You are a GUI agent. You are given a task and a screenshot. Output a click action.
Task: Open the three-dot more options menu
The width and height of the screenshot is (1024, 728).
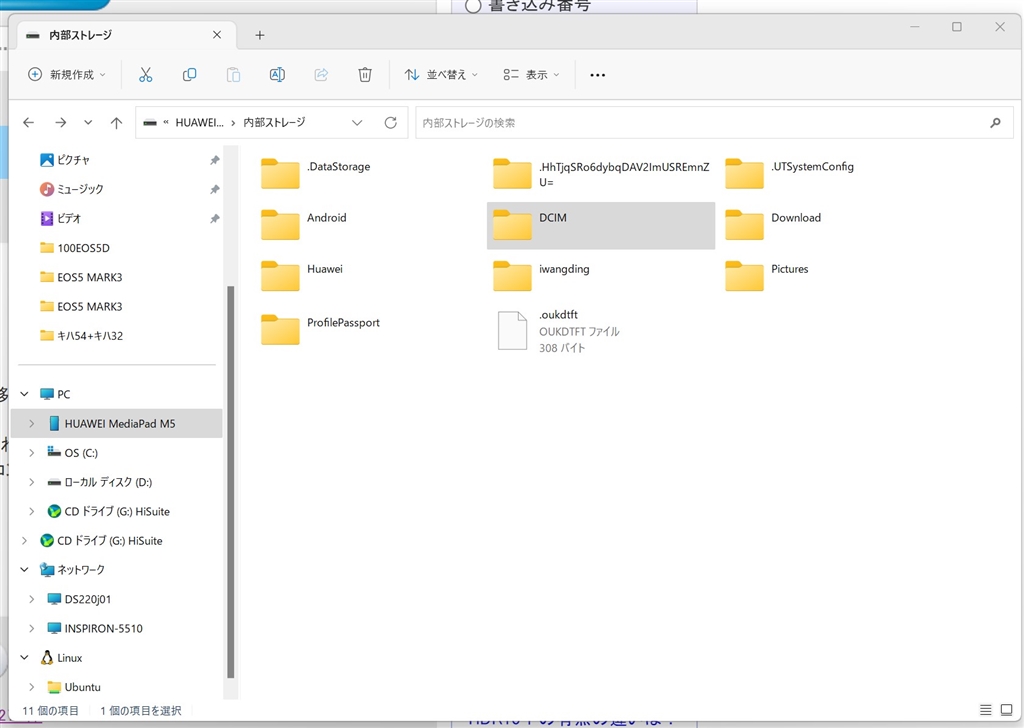click(x=597, y=75)
